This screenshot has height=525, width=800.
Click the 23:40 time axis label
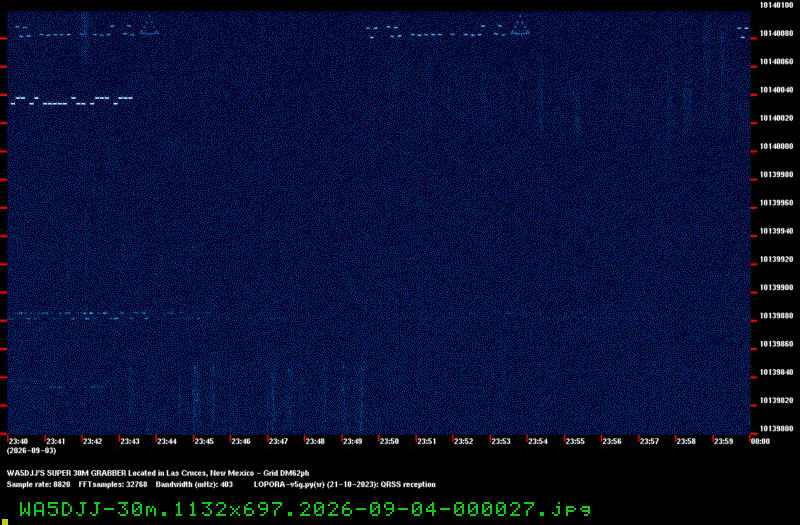[18, 441]
